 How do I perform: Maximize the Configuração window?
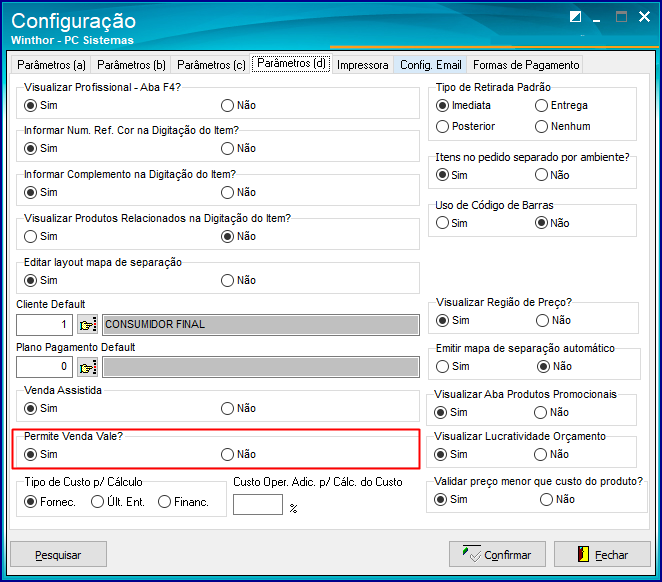coord(621,17)
